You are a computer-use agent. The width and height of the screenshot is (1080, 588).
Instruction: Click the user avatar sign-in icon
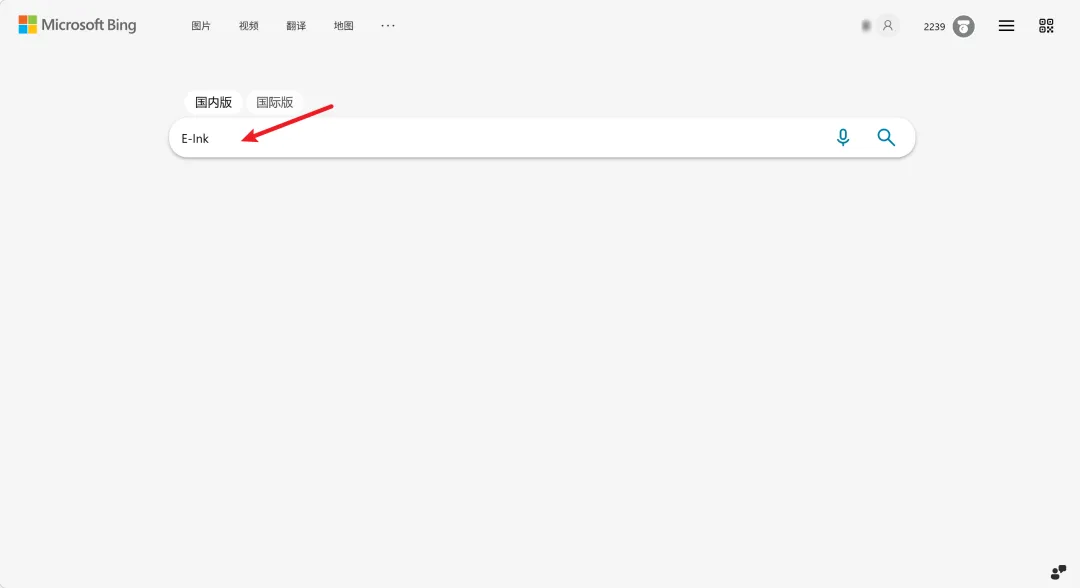click(888, 26)
